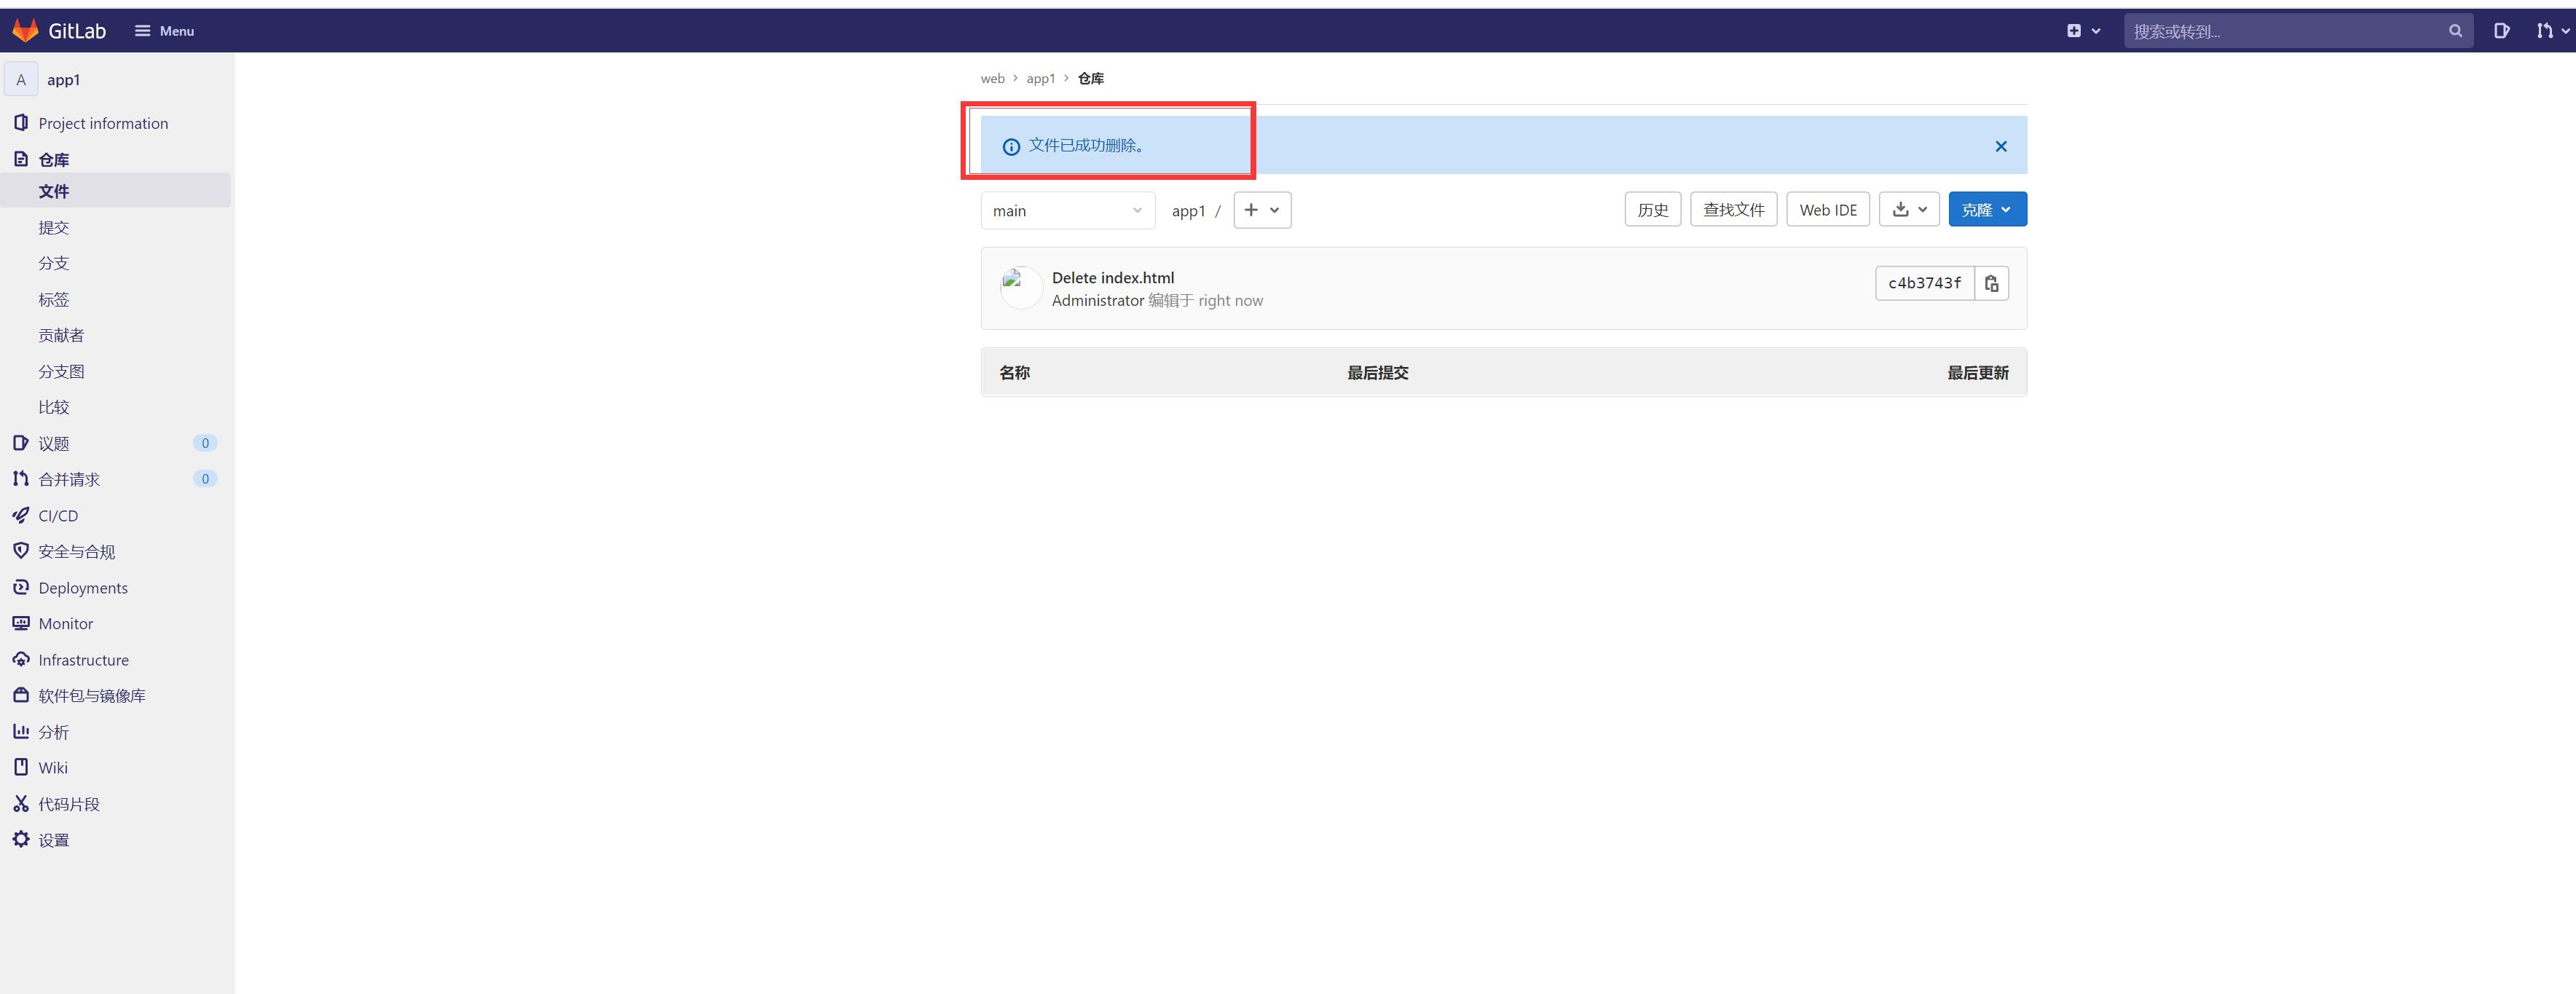Viewport: 2576px width, 994px height.
Task: Click the 查找文件 button
Action: (x=1733, y=209)
